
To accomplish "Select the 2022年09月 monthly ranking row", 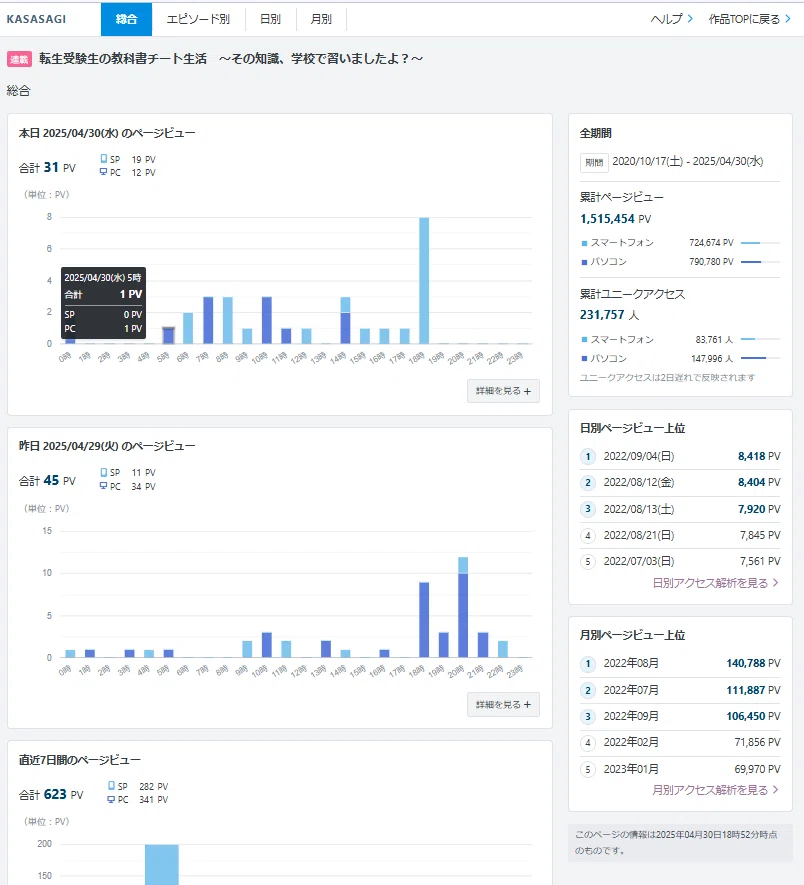I will point(680,717).
